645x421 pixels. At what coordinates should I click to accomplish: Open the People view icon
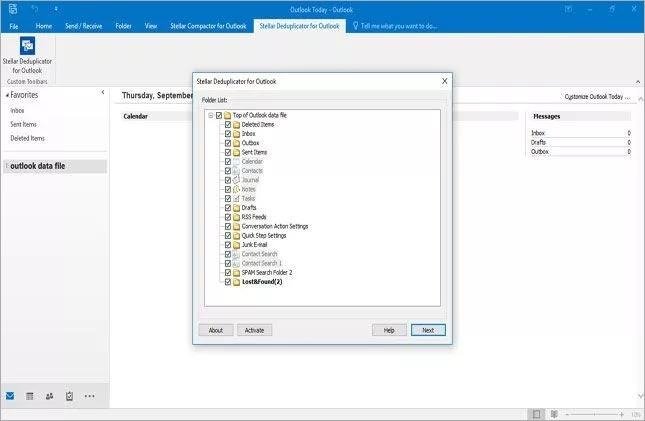49,396
